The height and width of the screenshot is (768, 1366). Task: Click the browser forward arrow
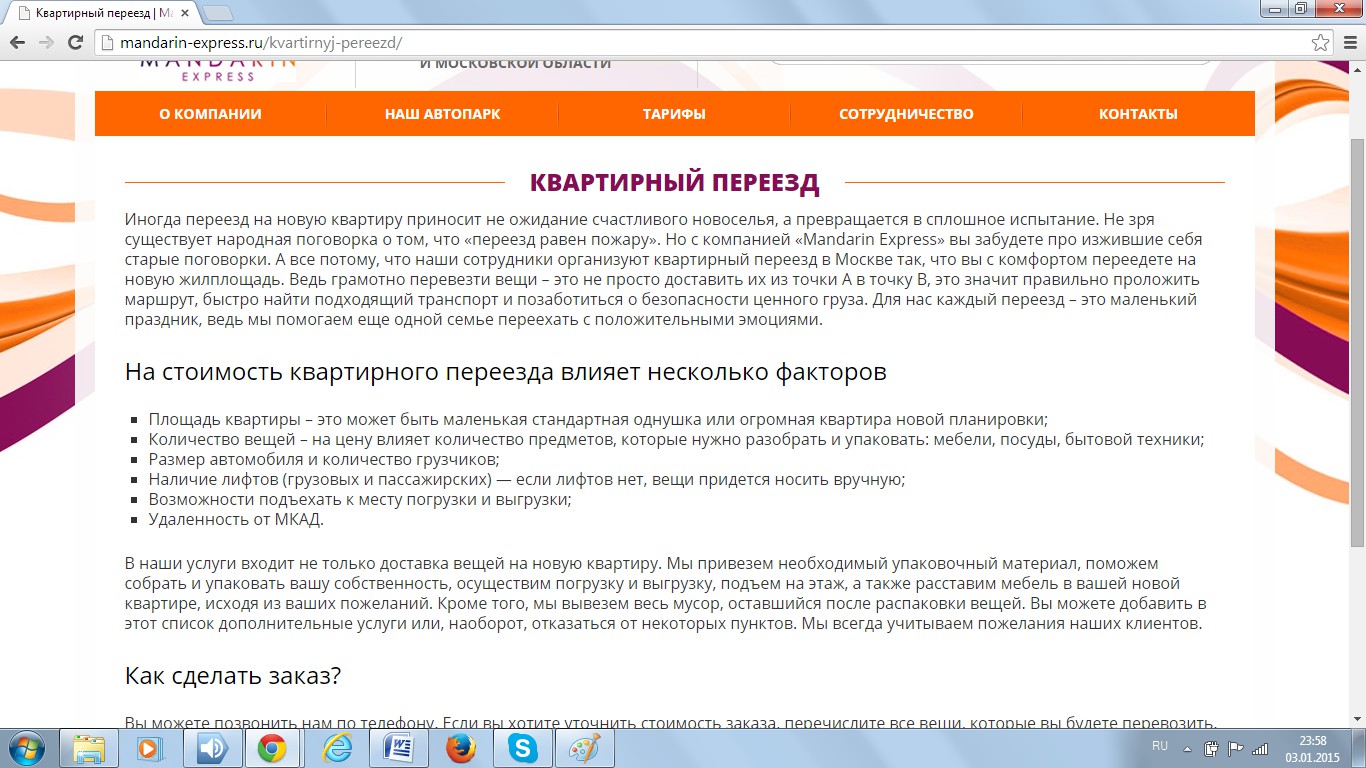[46, 43]
